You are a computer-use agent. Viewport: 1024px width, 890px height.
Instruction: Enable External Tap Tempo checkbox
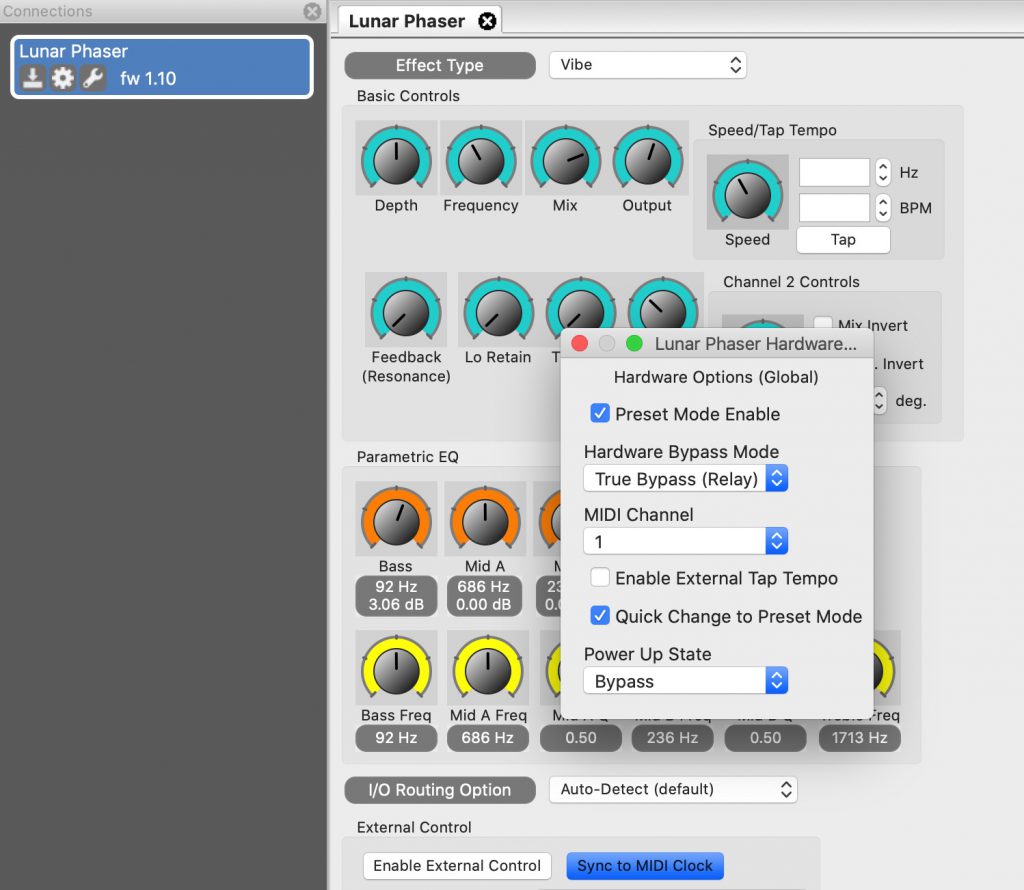pos(600,578)
